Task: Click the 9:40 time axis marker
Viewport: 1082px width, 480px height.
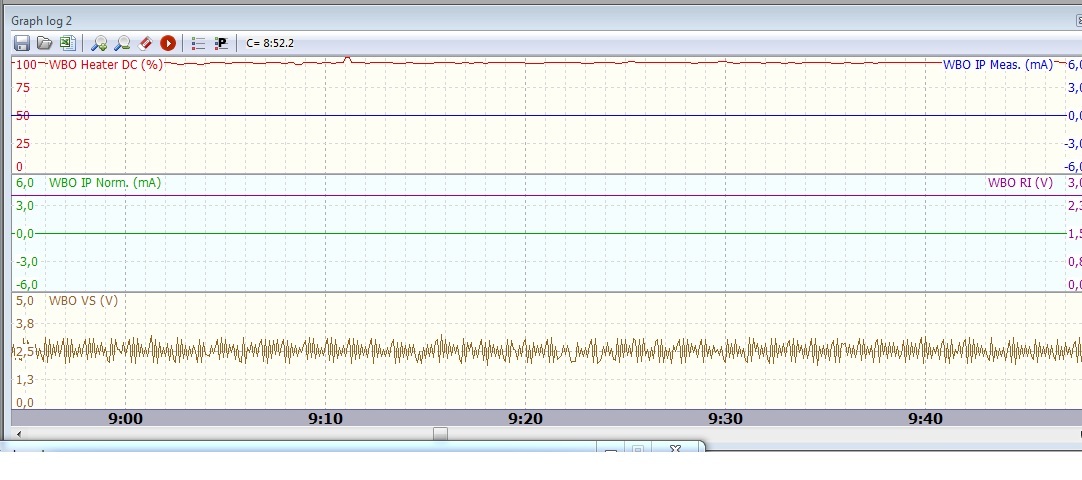Action: point(925,419)
